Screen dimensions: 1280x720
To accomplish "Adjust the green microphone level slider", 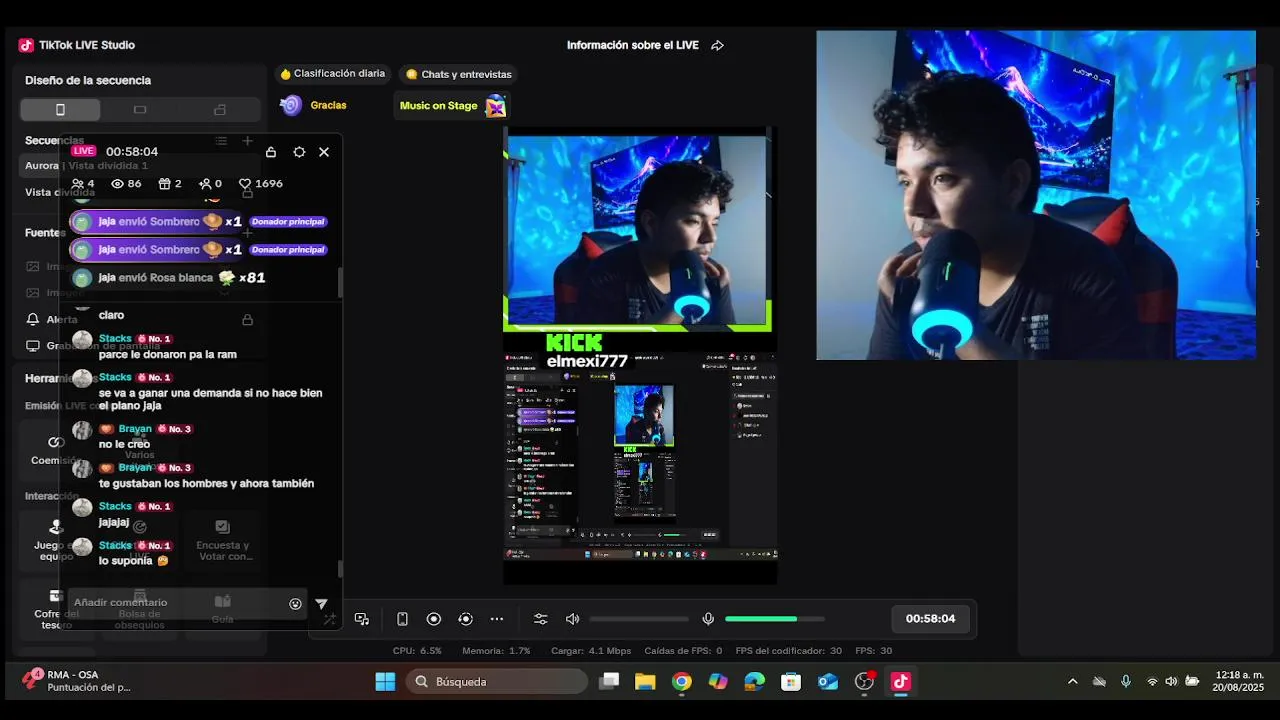I will (x=775, y=619).
